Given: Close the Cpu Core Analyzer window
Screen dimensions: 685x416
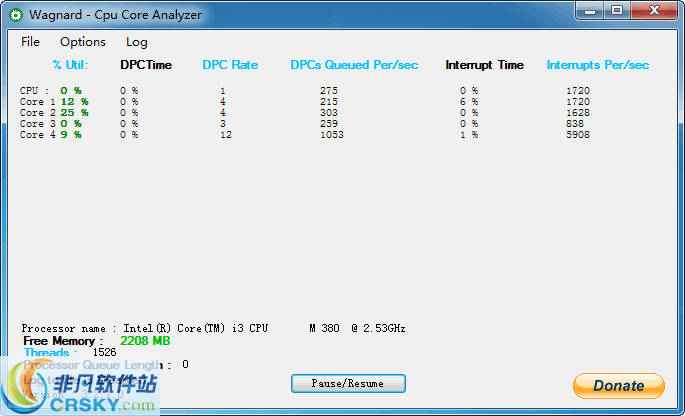Looking at the screenshot, I should click(x=654, y=11).
